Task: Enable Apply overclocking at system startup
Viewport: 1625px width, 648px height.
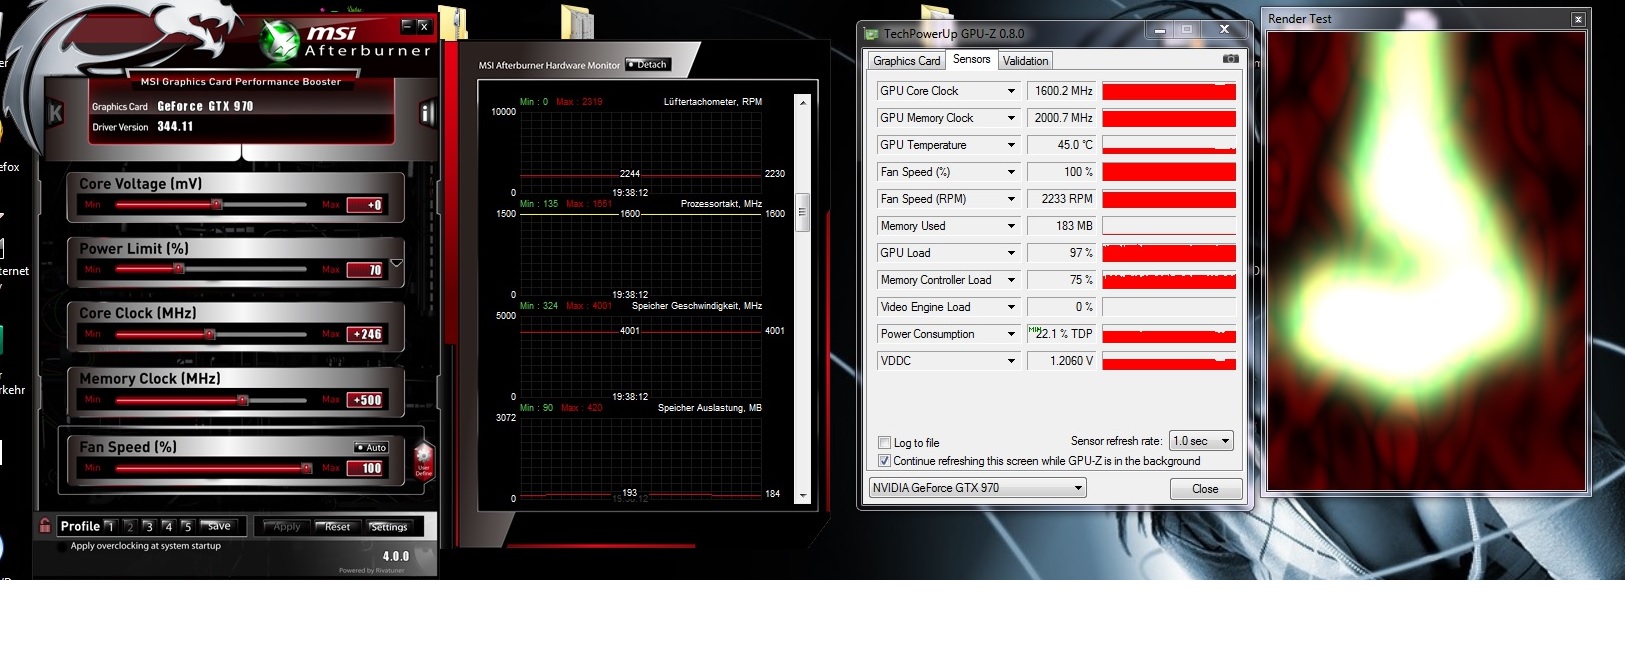Action: (63, 546)
